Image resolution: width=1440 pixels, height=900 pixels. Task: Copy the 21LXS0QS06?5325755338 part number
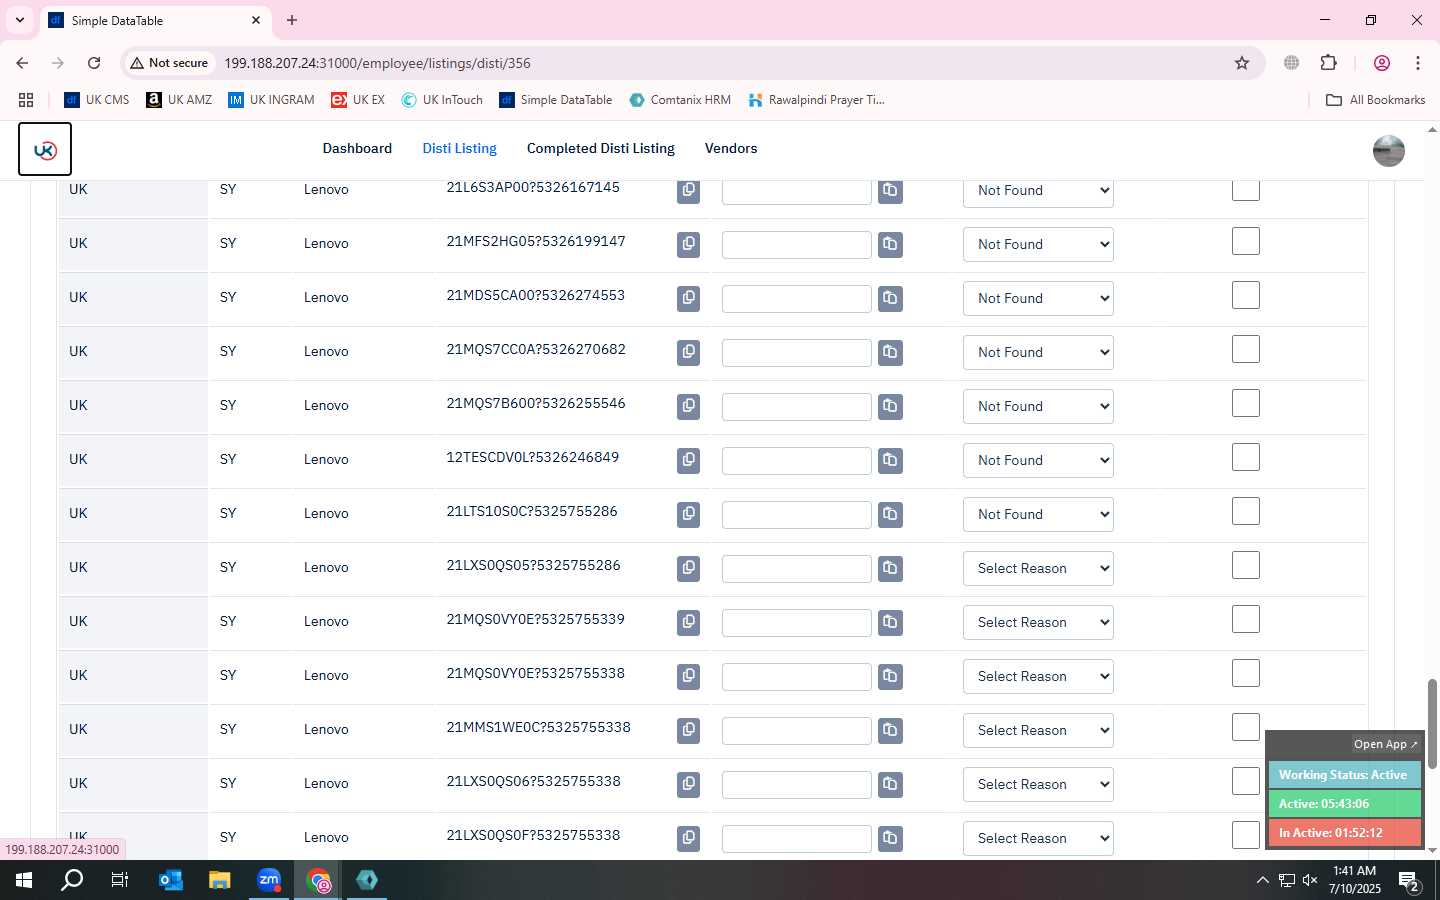688,784
